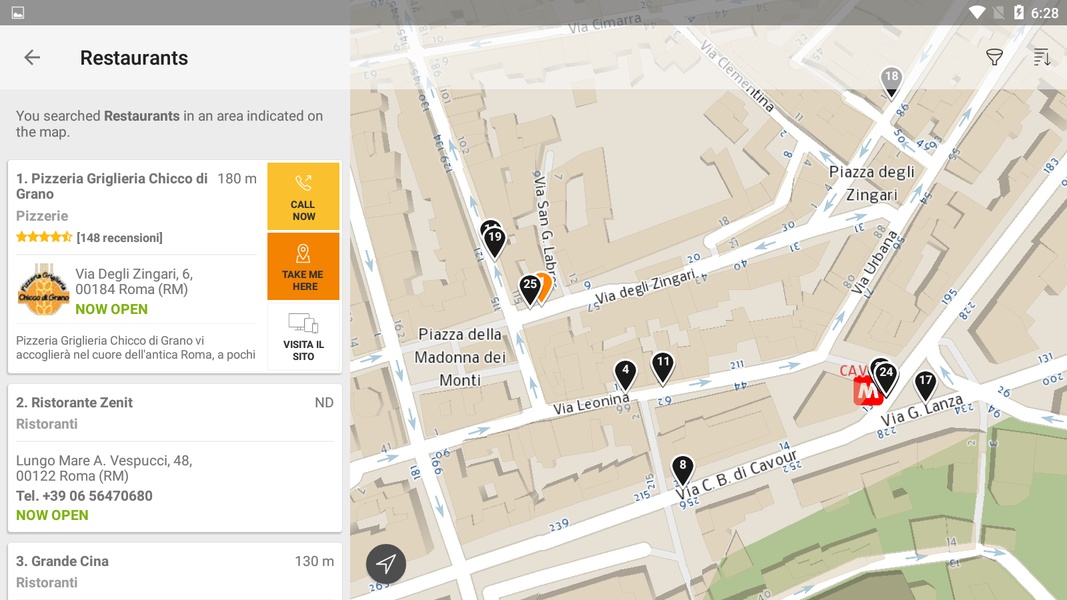The width and height of the screenshot is (1067, 600).
Task: Tap the my location compass button
Action: 386,563
